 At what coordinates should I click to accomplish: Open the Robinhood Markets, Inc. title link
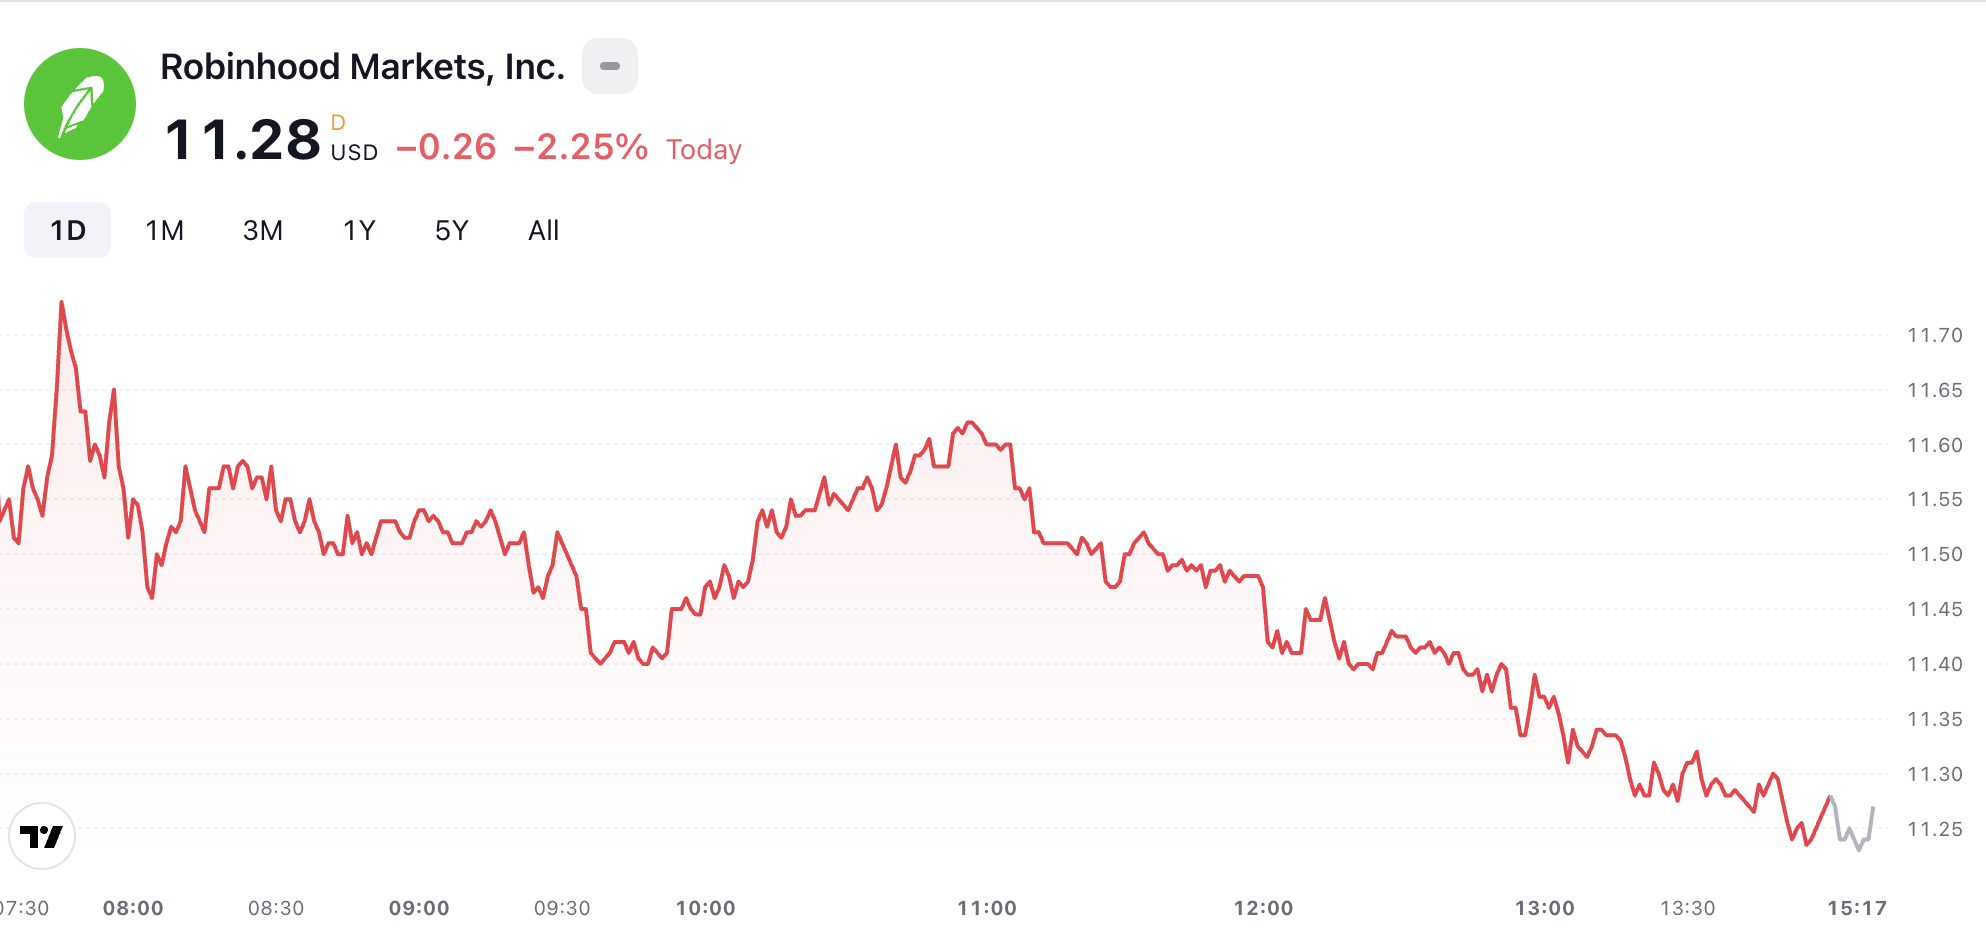pyautogui.click(x=362, y=67)
